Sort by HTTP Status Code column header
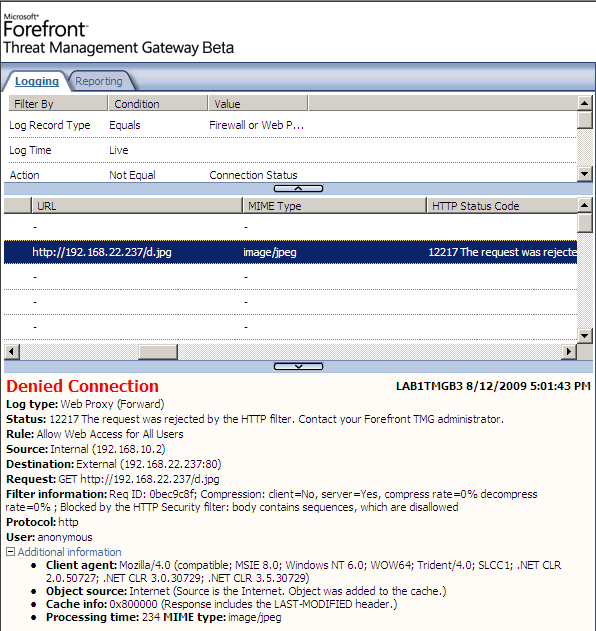 [502, 206]
